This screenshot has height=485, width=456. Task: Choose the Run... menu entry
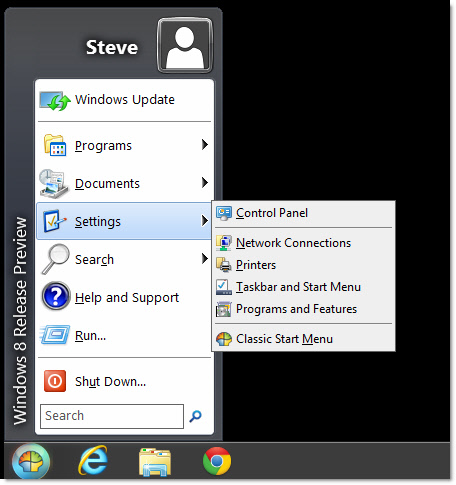pos(124,335)
